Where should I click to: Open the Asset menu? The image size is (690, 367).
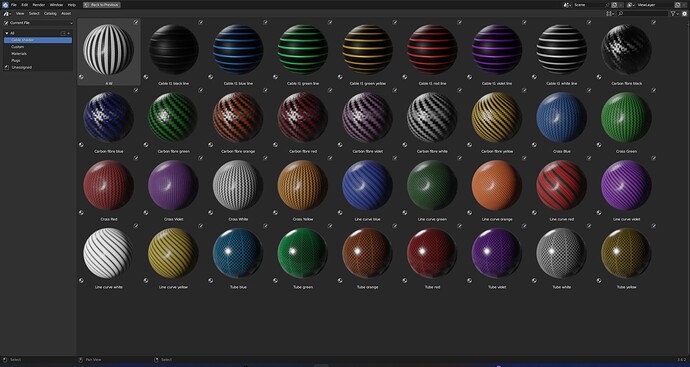point(66,14)
